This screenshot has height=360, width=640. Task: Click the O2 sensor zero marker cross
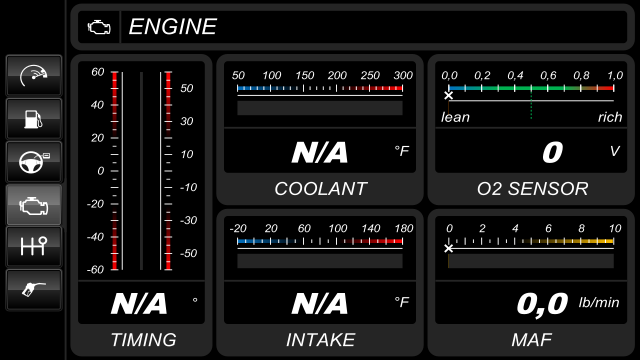click(x=449, y=96)
